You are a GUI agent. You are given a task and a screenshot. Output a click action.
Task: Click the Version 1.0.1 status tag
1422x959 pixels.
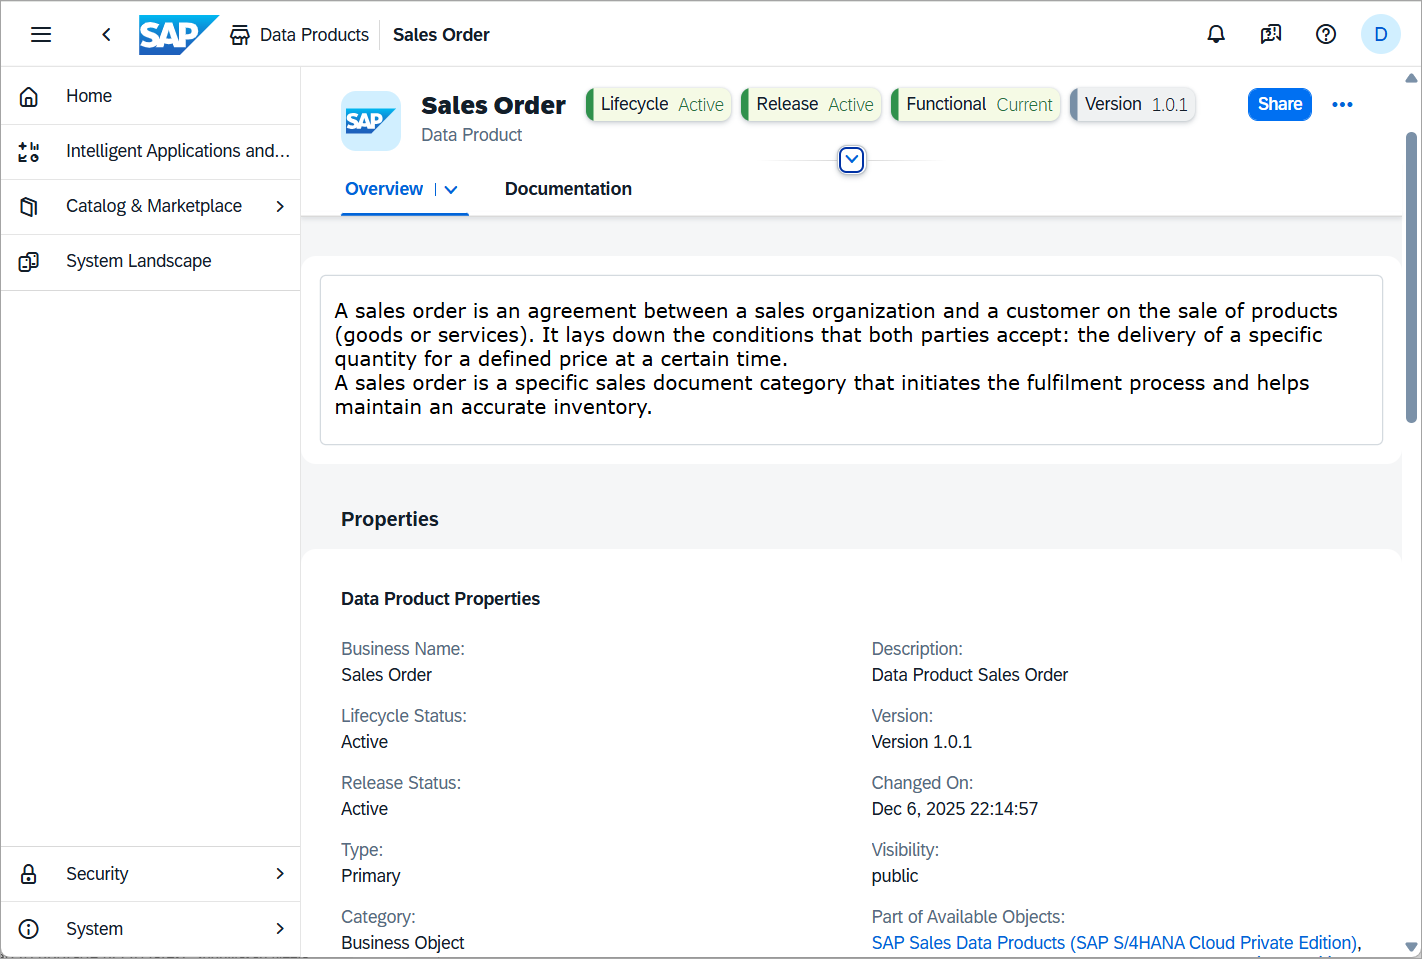(1133, 104)
